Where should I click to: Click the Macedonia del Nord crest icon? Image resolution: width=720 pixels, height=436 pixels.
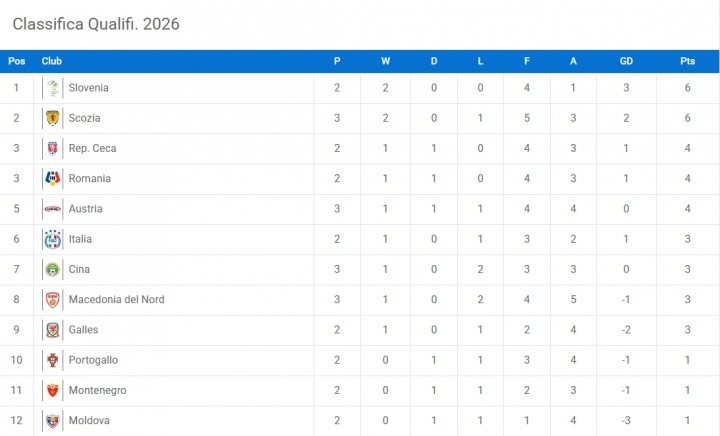coord(52,300)
